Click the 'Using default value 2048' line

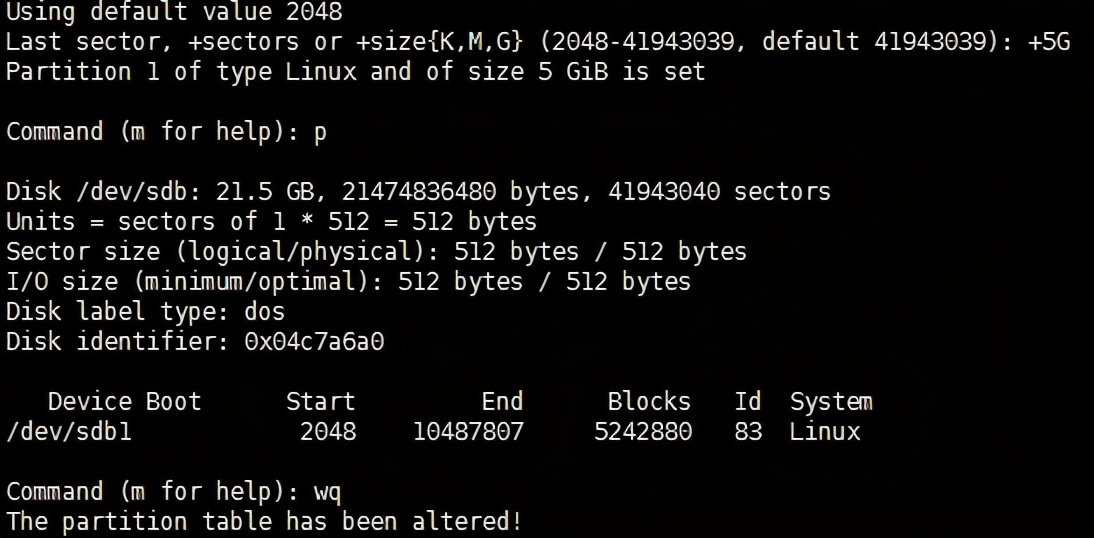pyautogui.click(x=174, y=13)
